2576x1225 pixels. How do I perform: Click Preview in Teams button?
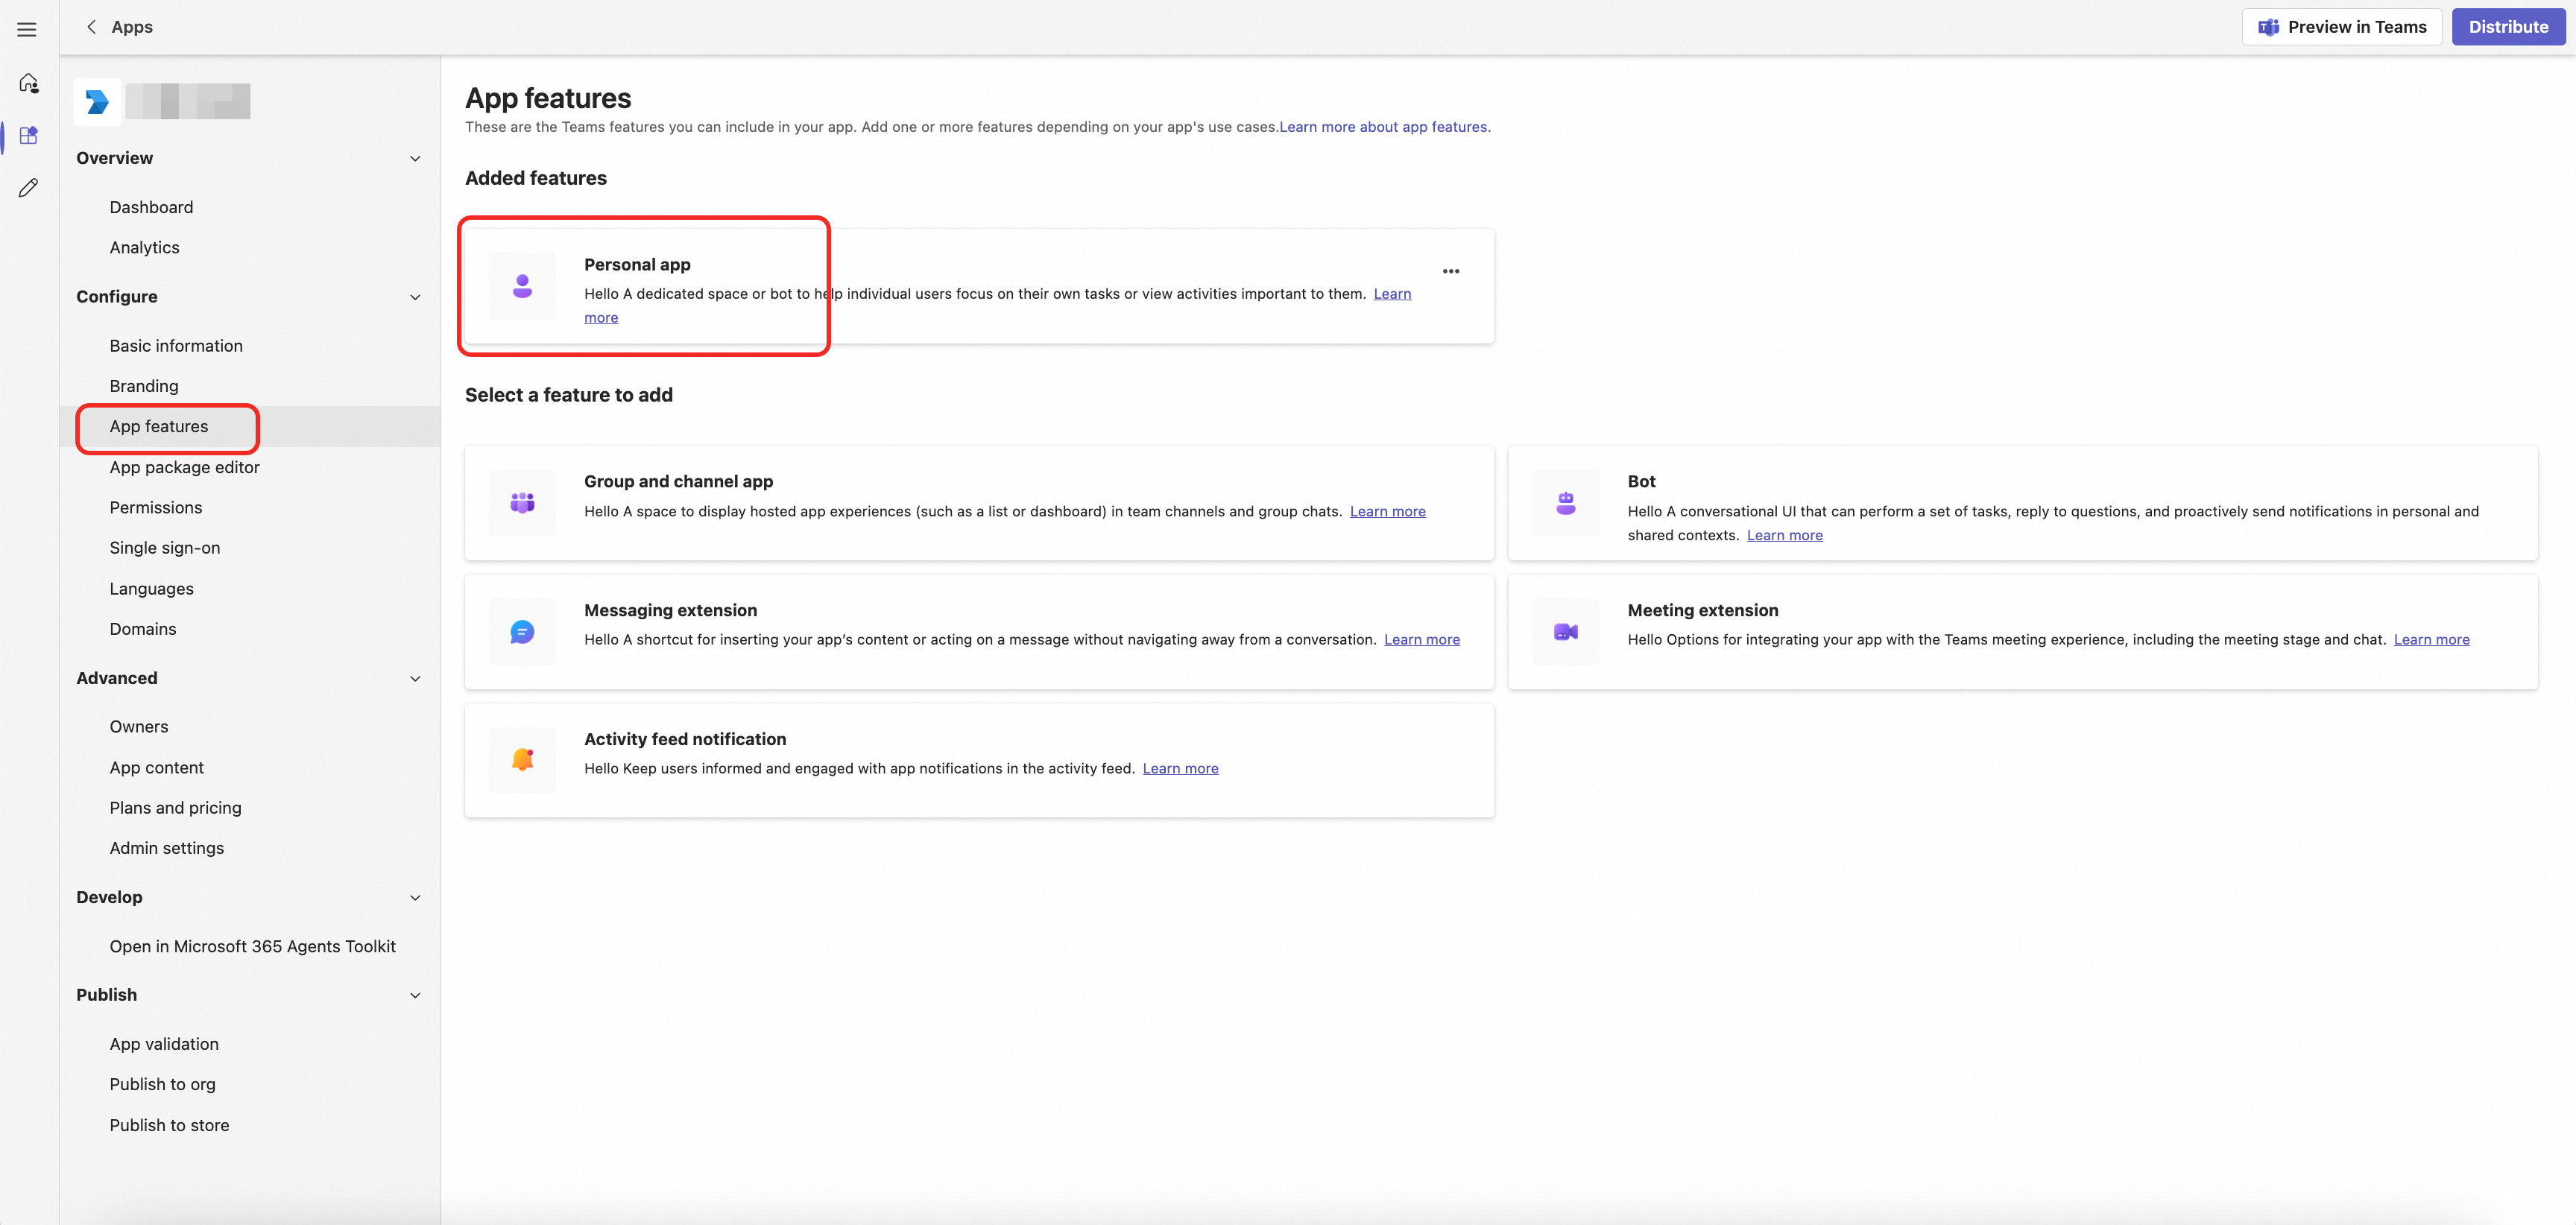click(x=2341, y=27)
